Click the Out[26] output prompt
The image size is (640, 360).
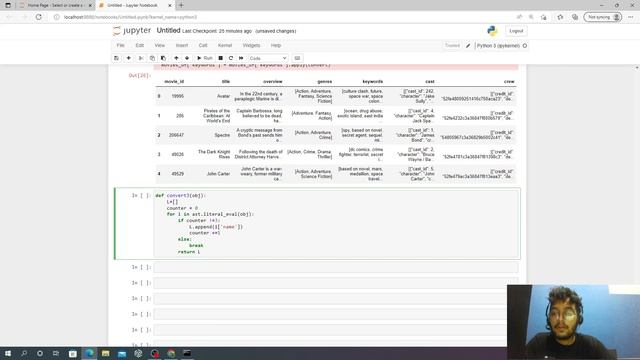click(x=140, y=76)
